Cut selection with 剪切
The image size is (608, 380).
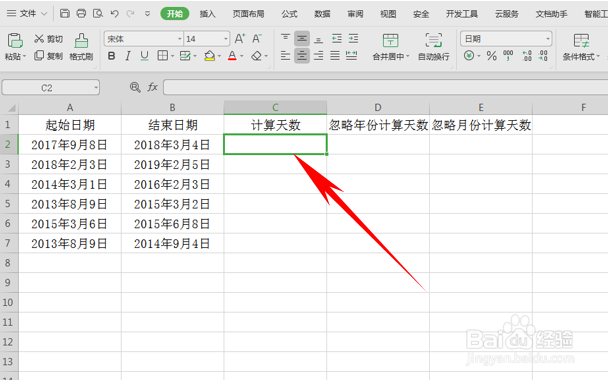48,39
